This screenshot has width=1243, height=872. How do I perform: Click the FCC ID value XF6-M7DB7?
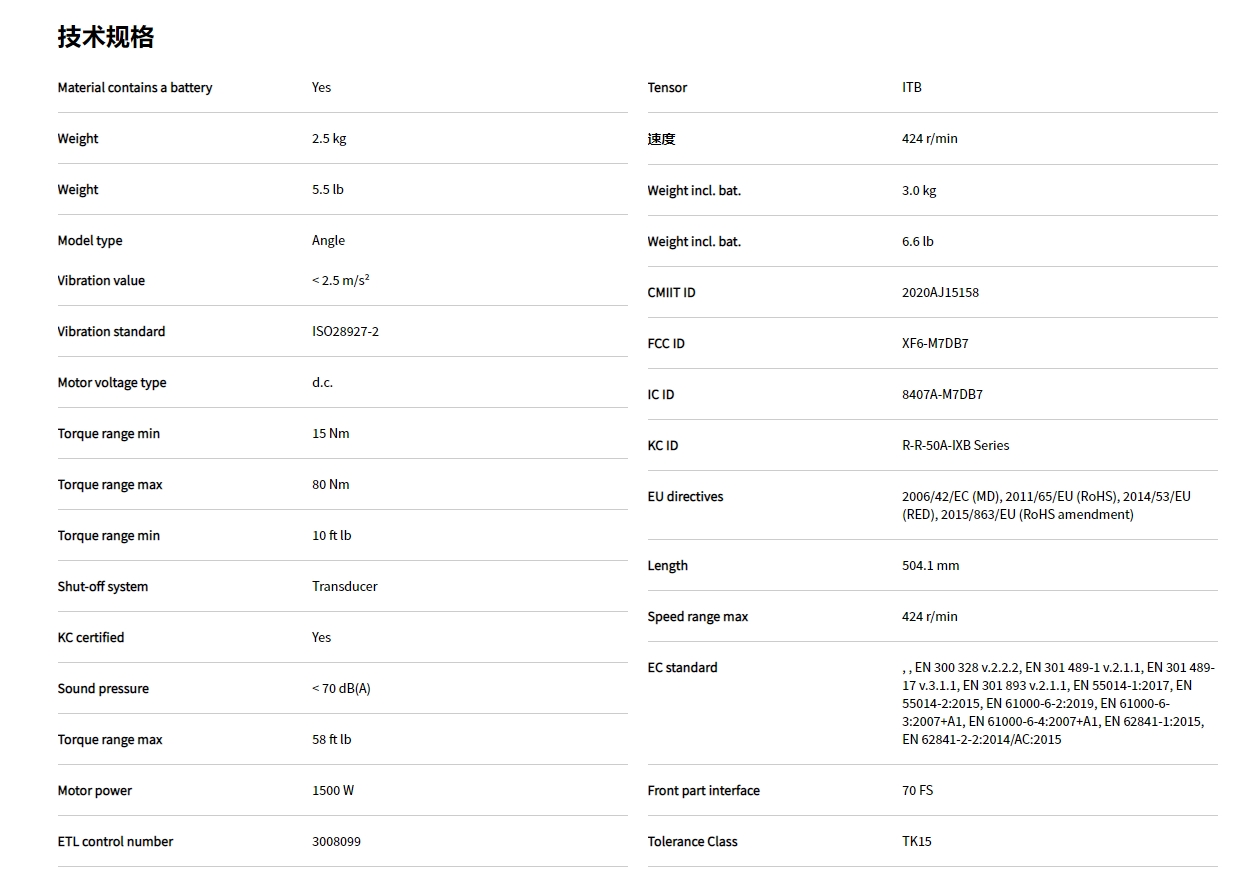[x=934, y=343]
